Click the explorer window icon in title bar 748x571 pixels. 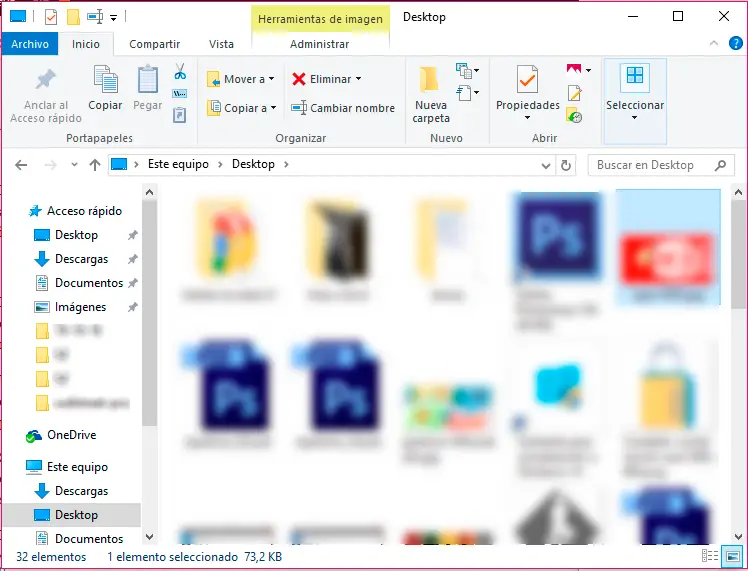click(x=18, y=17)
